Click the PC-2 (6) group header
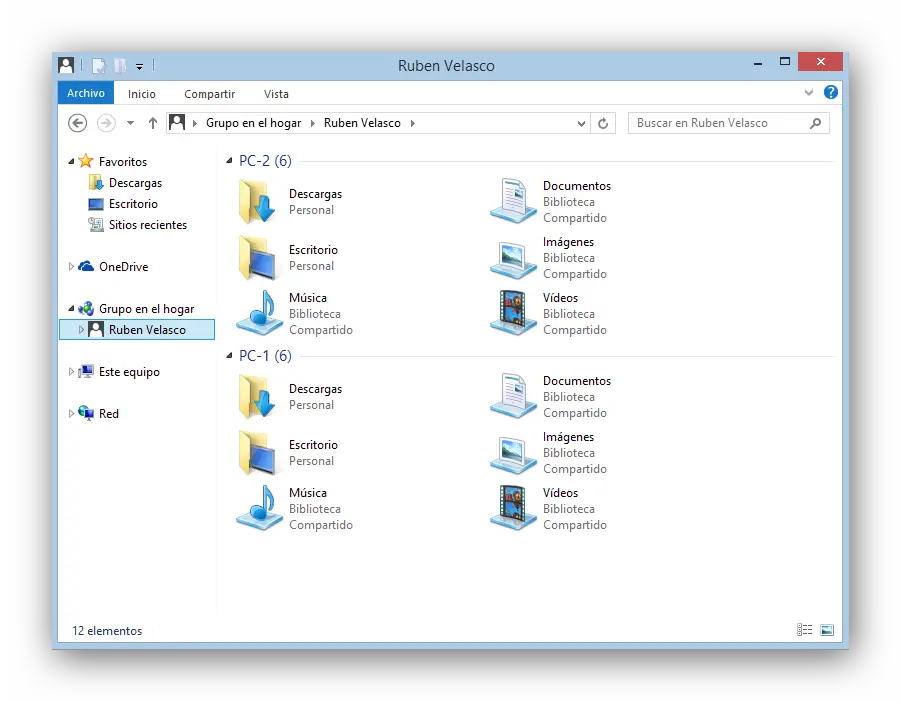 (x=265, y=161)
